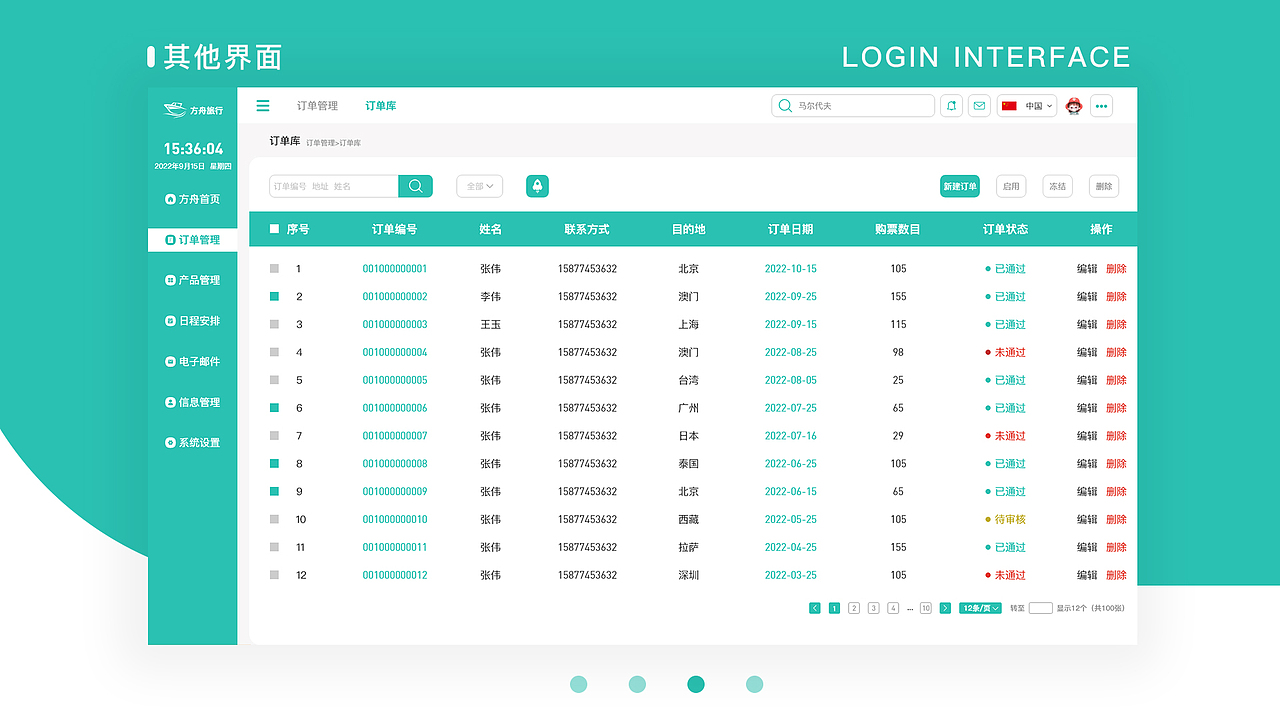Open 订单管理 in the sidebar
Image resolution: width=1280 pixels, height=721 pixels.
pos(193,240)
